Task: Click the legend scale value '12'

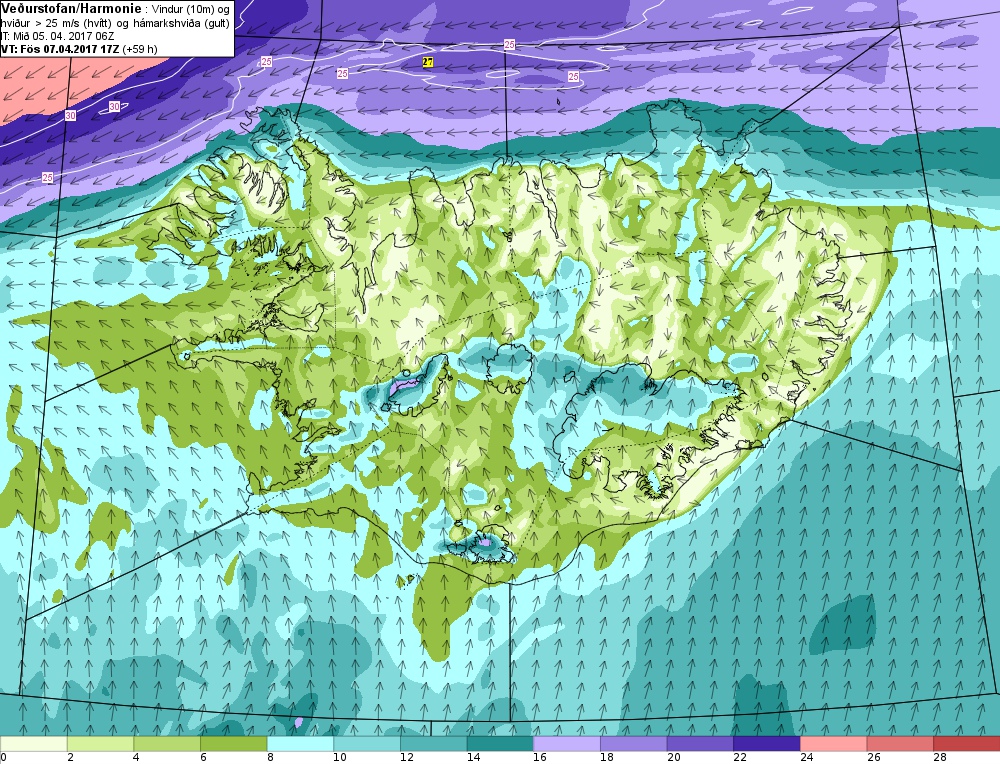Action: (406, 758)
